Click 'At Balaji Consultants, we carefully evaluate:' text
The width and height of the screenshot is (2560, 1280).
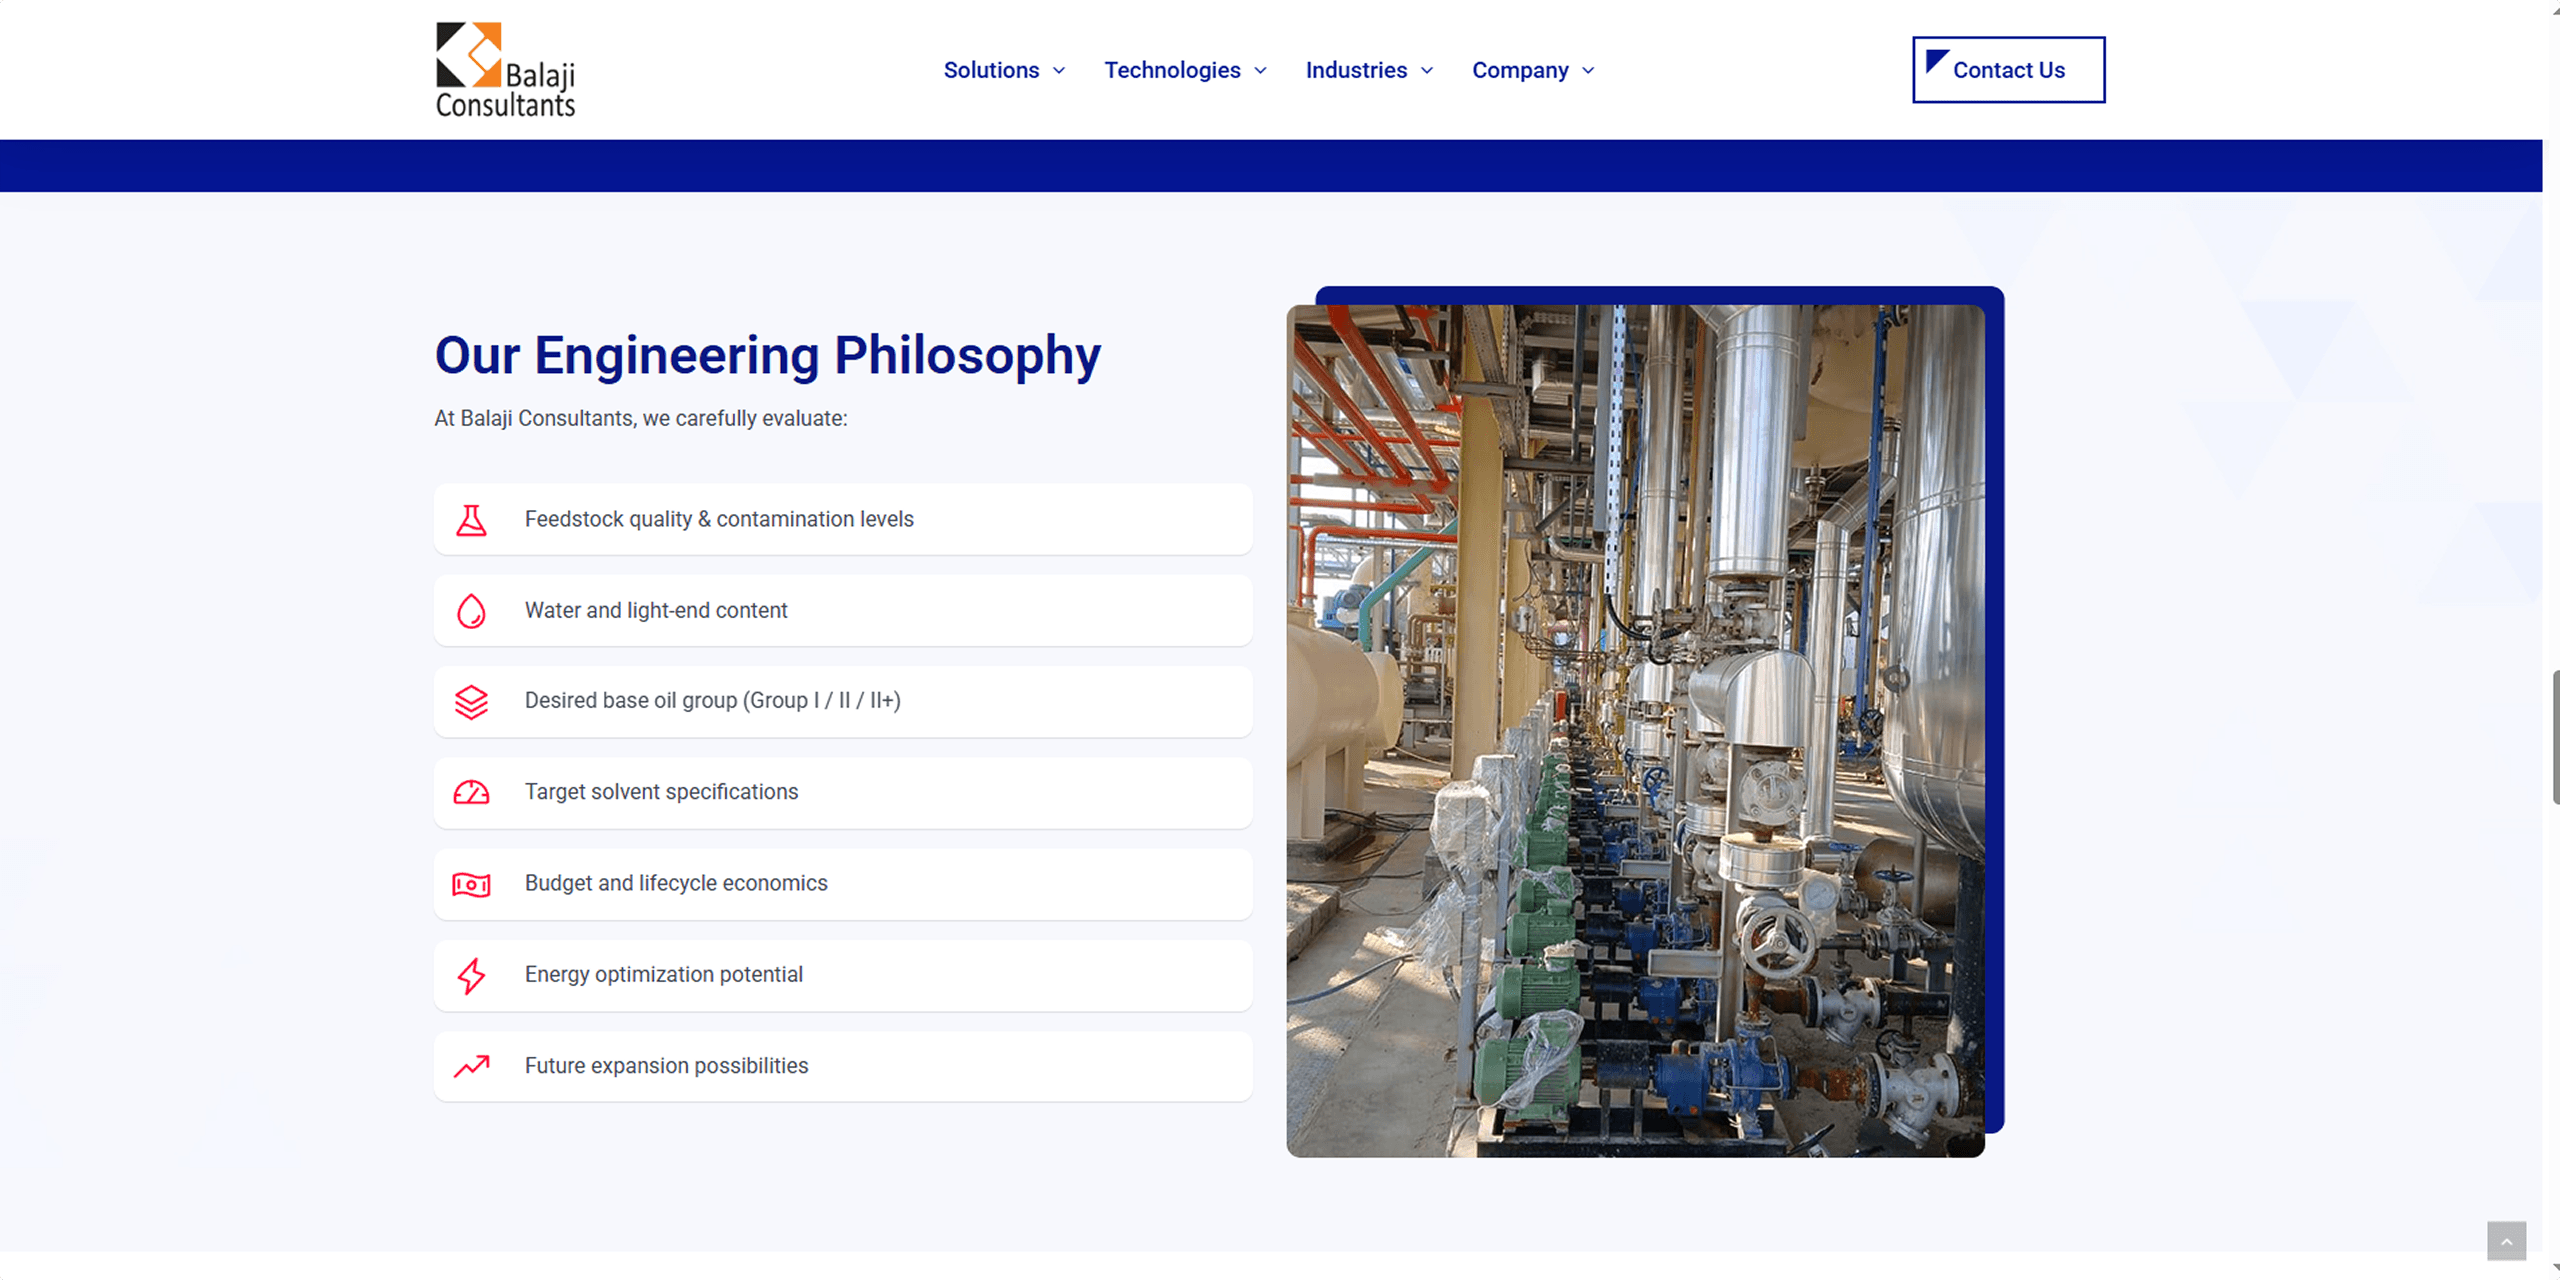pyautogui.click(x=641, y=418)
